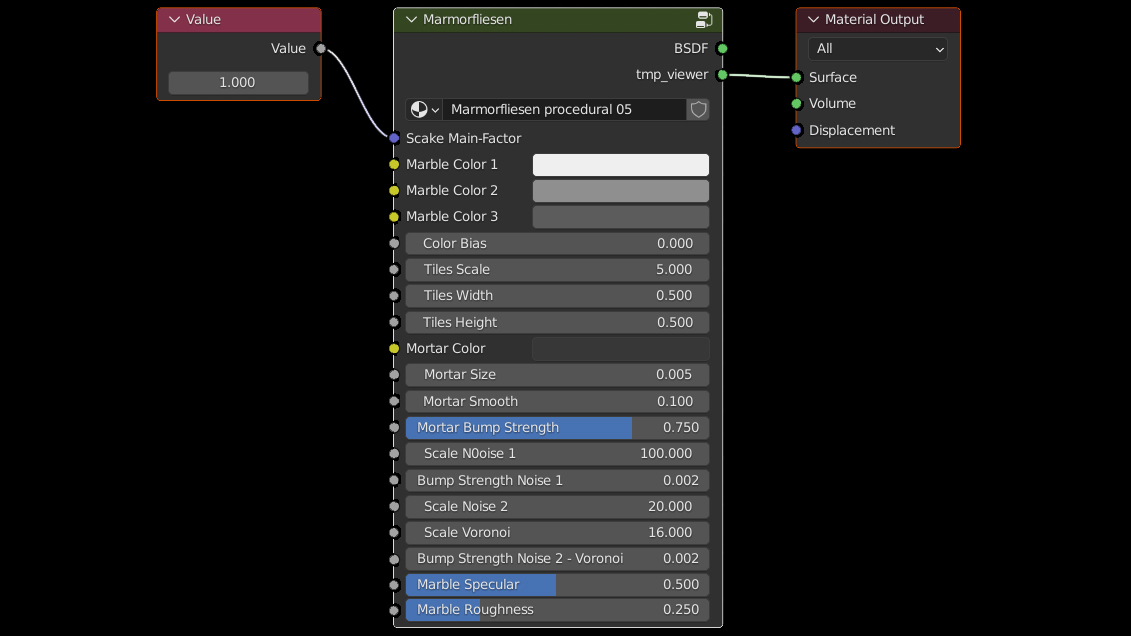Click the Surface input socket on Material Output
Viewport: 1131px width, 636px height.
coord(797,77)
